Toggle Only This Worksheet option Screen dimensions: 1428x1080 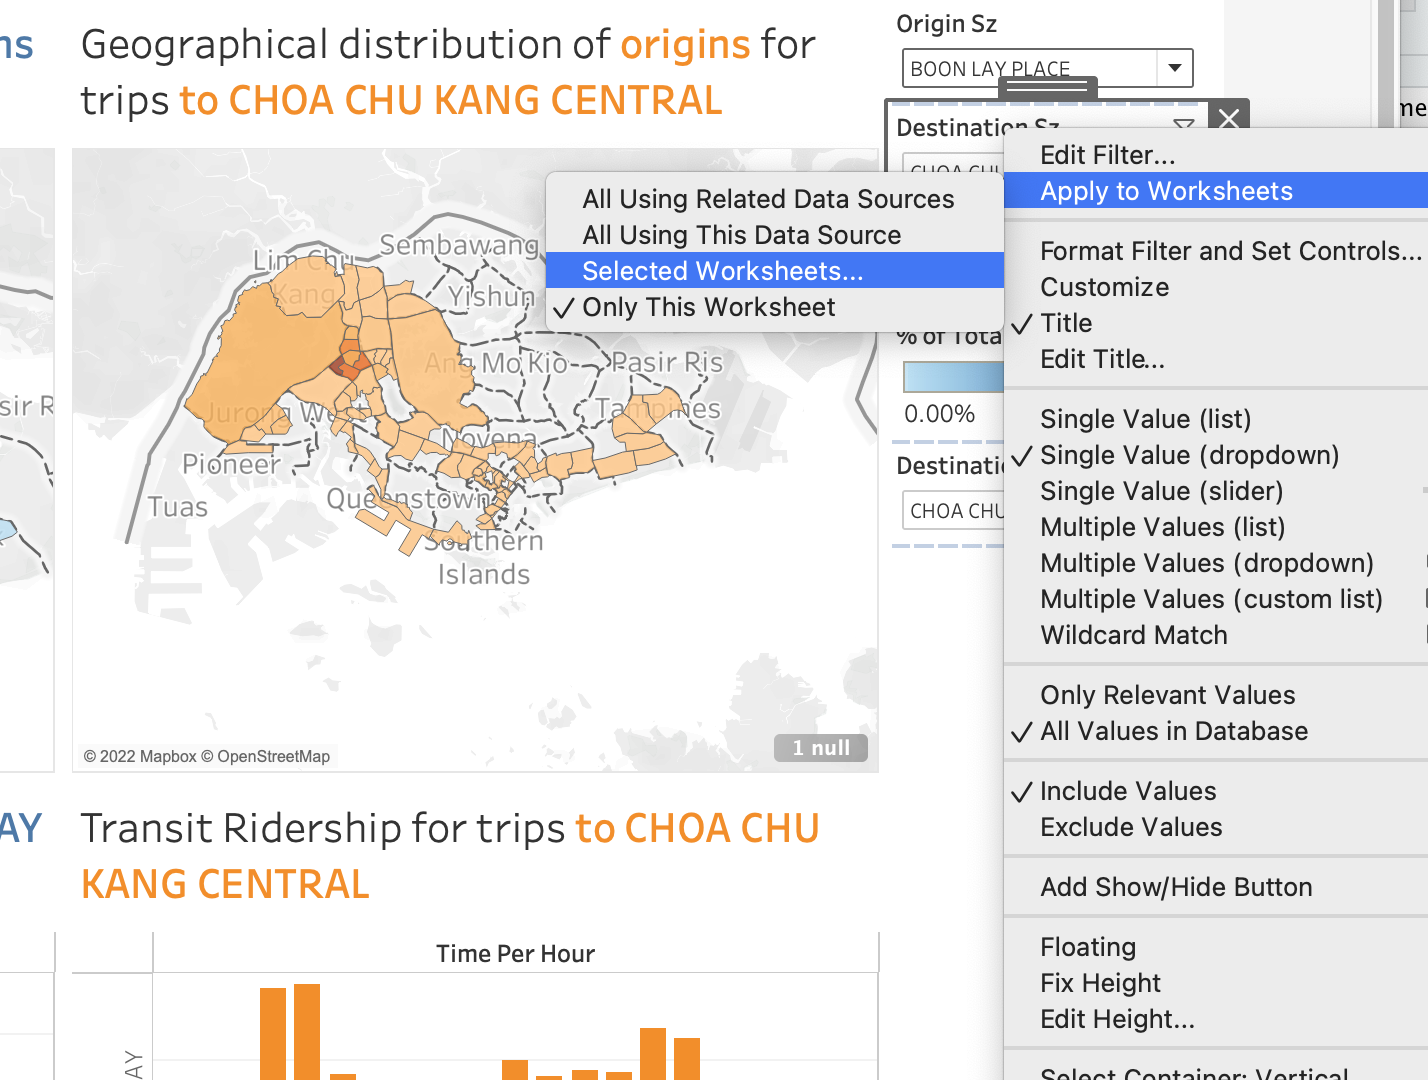point(708,307)
